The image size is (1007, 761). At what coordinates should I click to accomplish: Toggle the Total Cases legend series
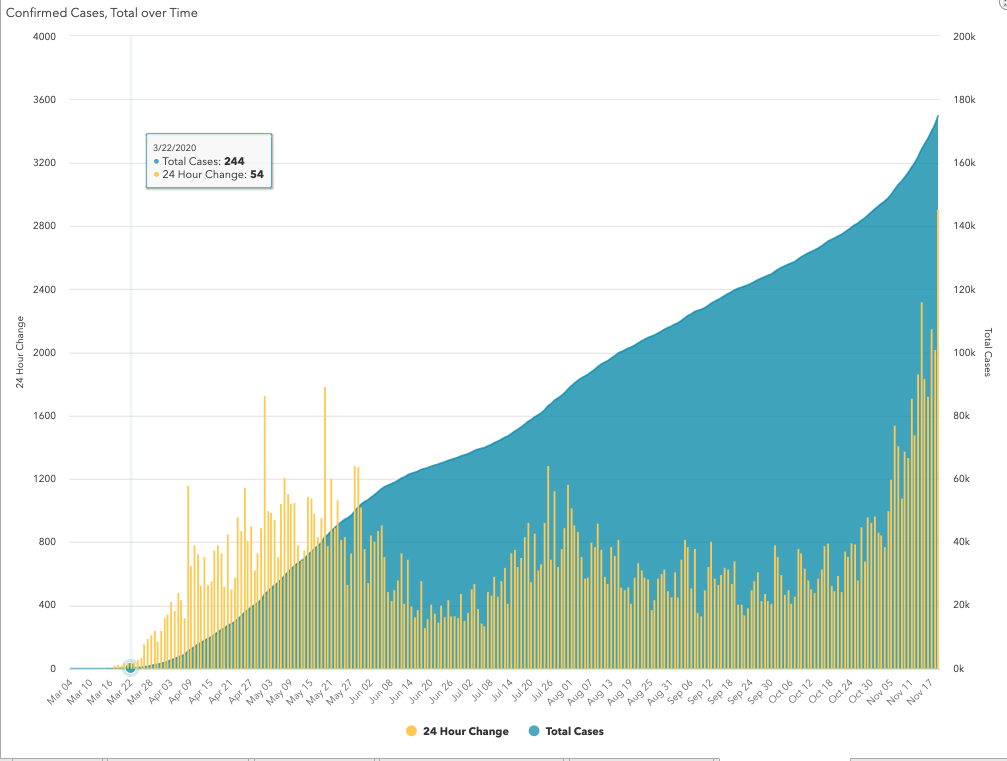pyautogui.click(x=574, y=731)
